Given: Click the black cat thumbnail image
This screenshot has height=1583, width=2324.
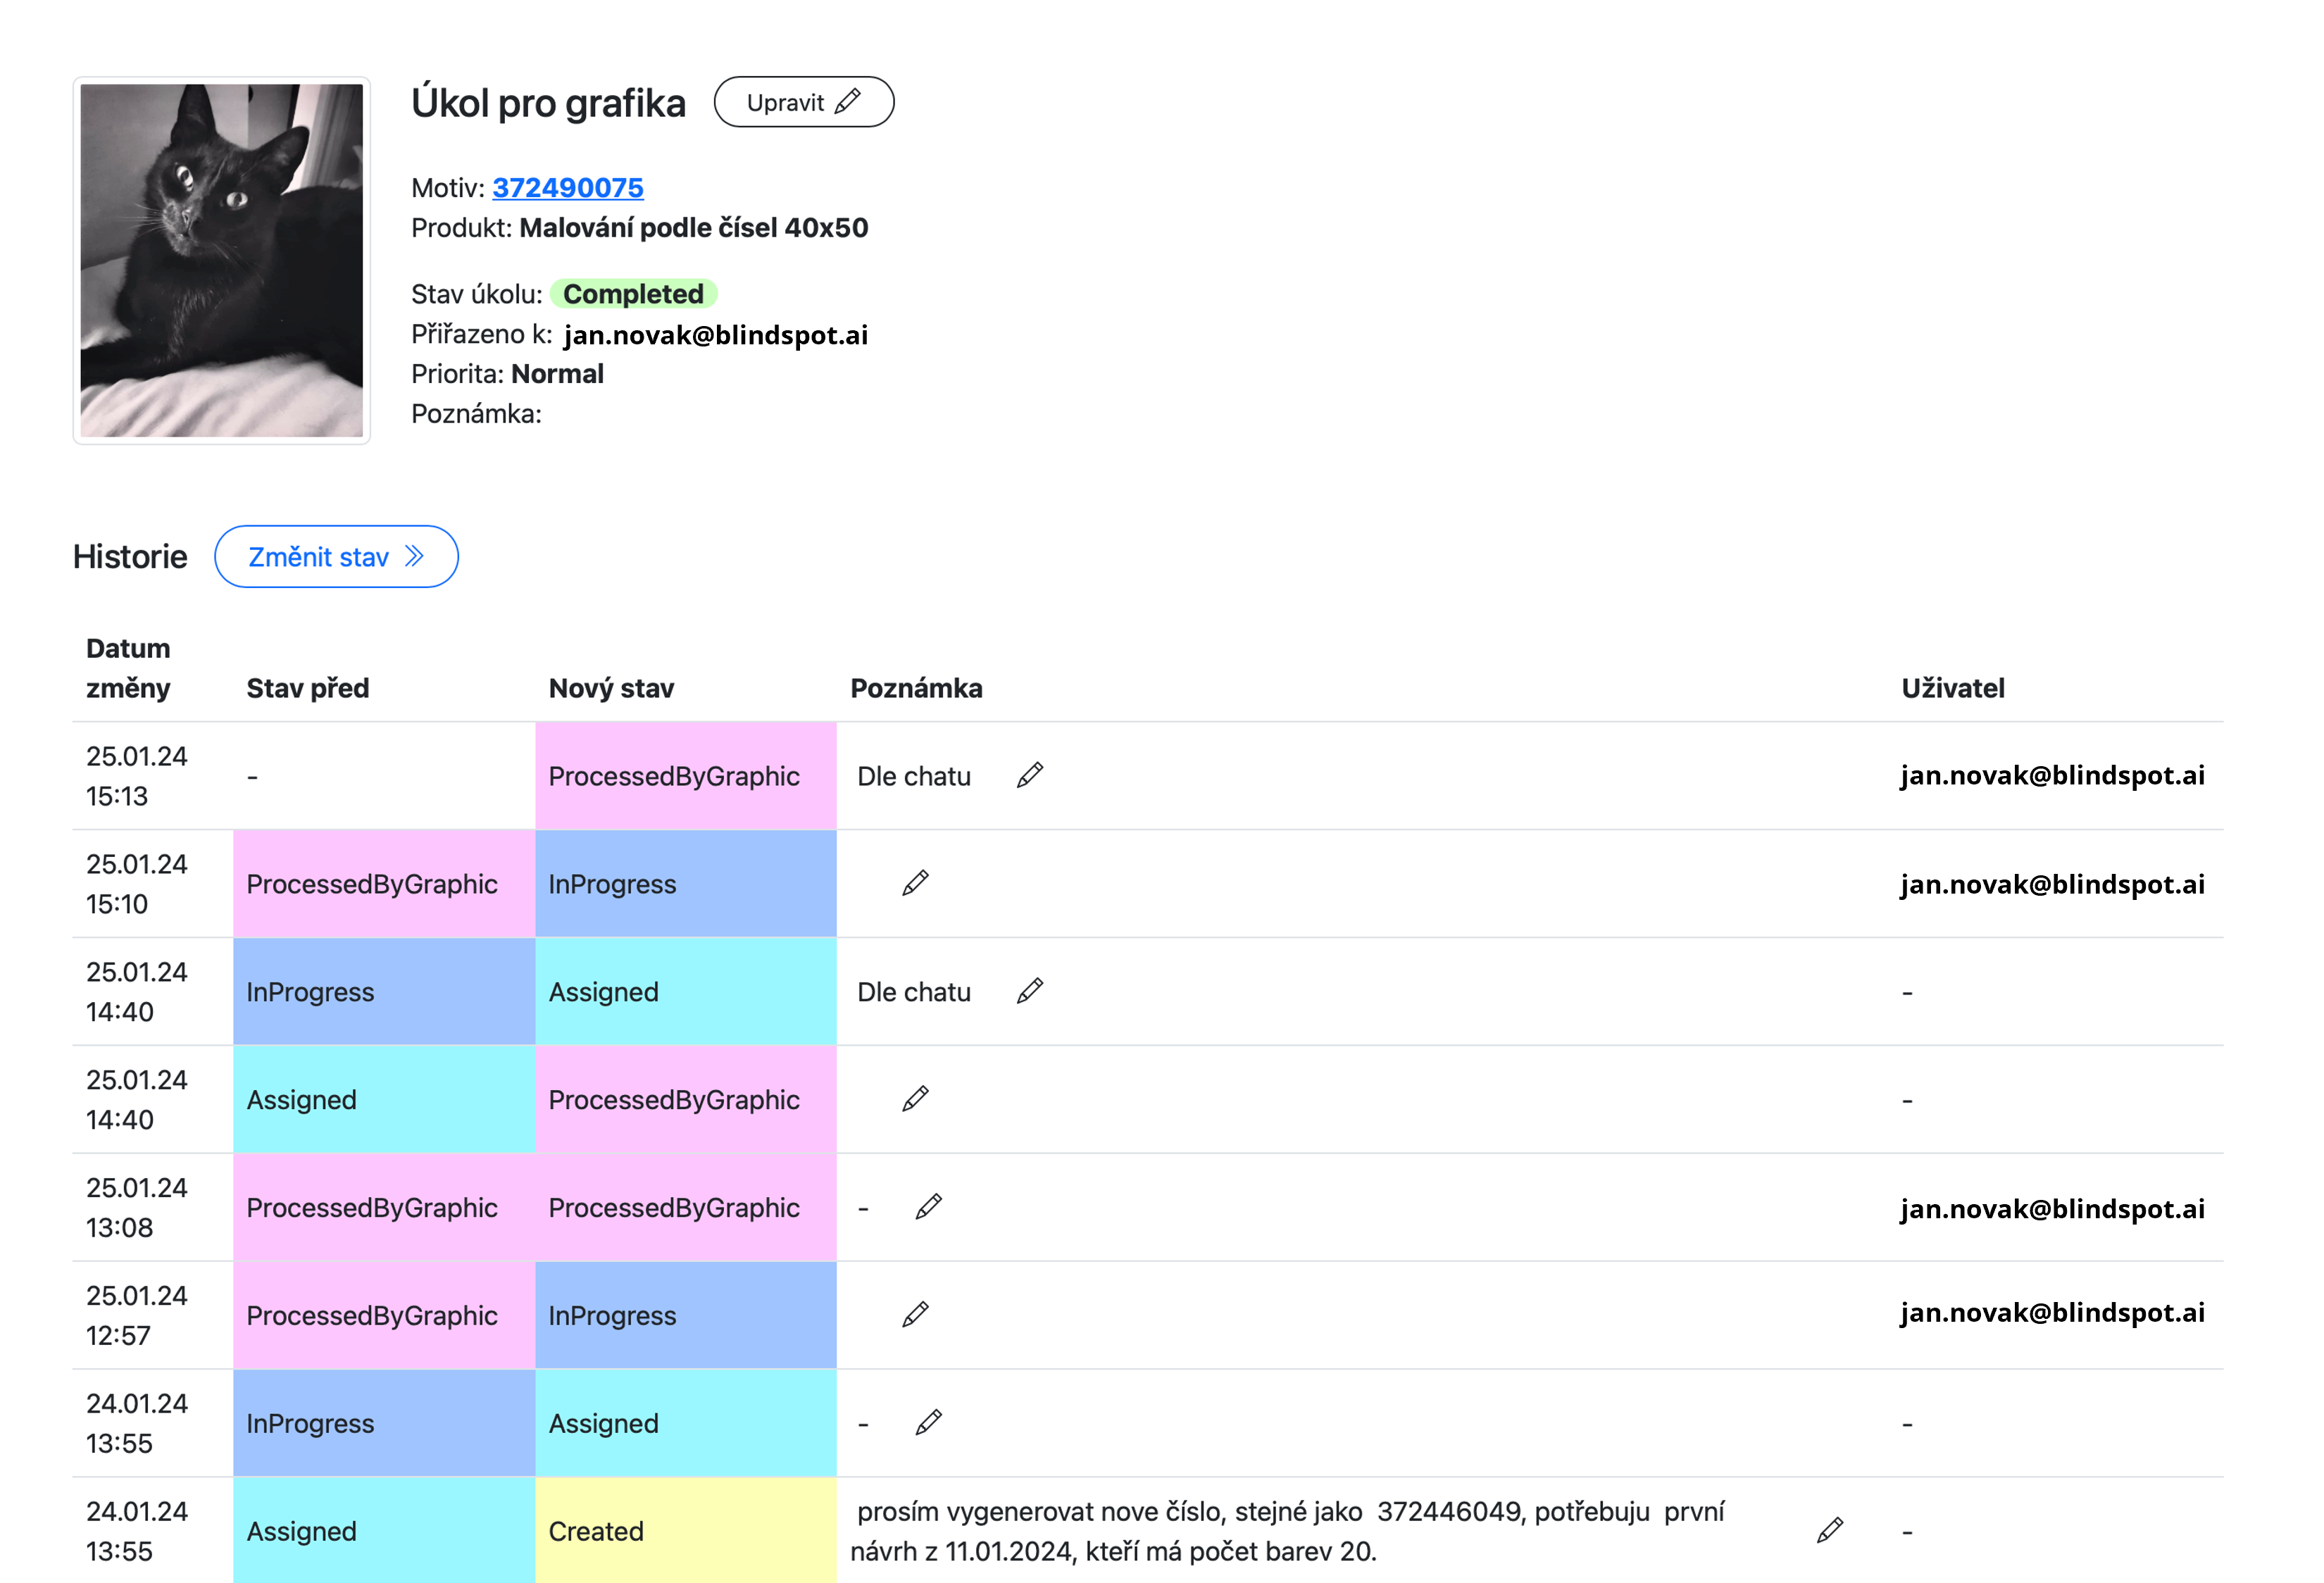Looking at the screenshot, I should coord(222,260).
